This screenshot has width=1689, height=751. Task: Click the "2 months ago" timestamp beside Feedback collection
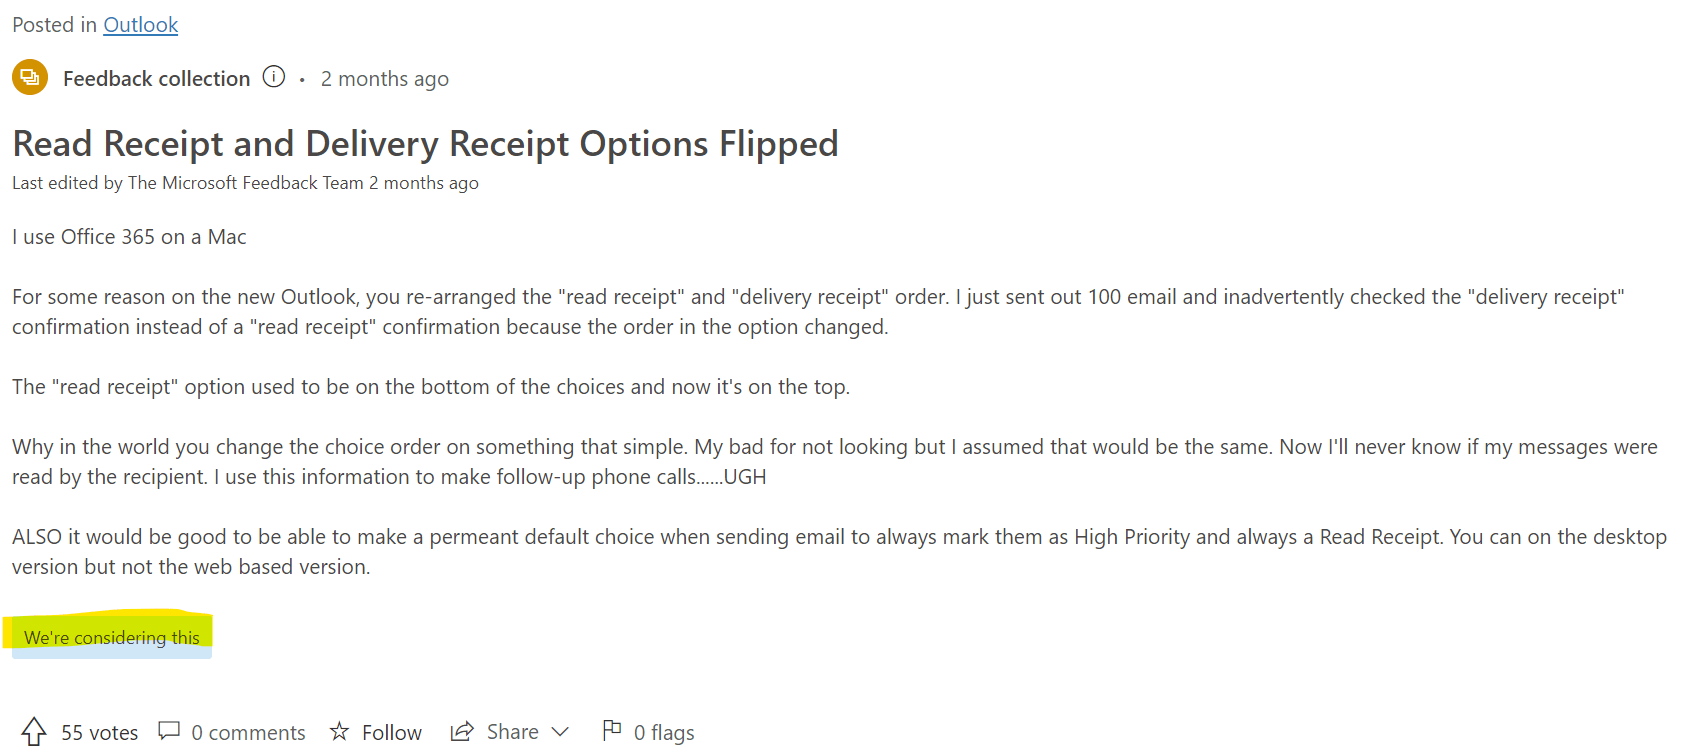(x=385, y=79)
